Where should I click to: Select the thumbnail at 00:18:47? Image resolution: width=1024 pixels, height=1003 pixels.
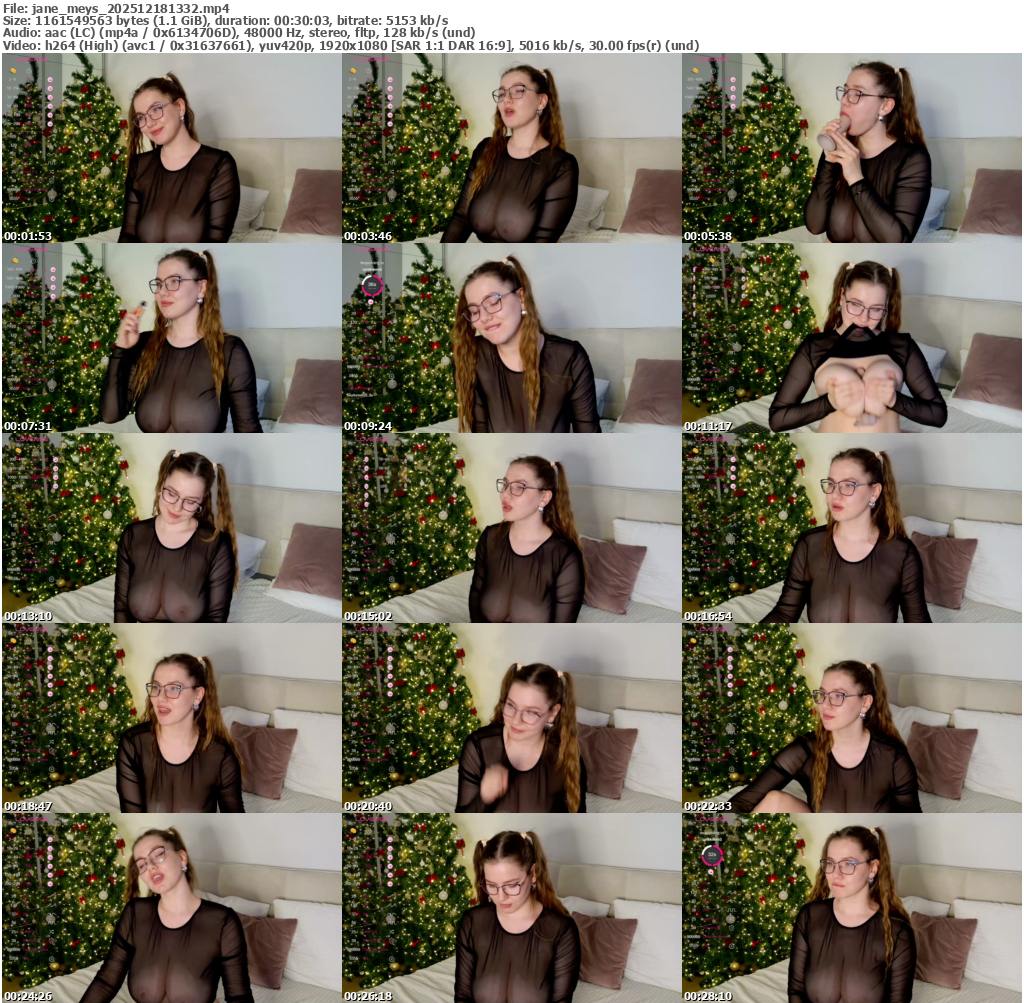pos(171,718)
